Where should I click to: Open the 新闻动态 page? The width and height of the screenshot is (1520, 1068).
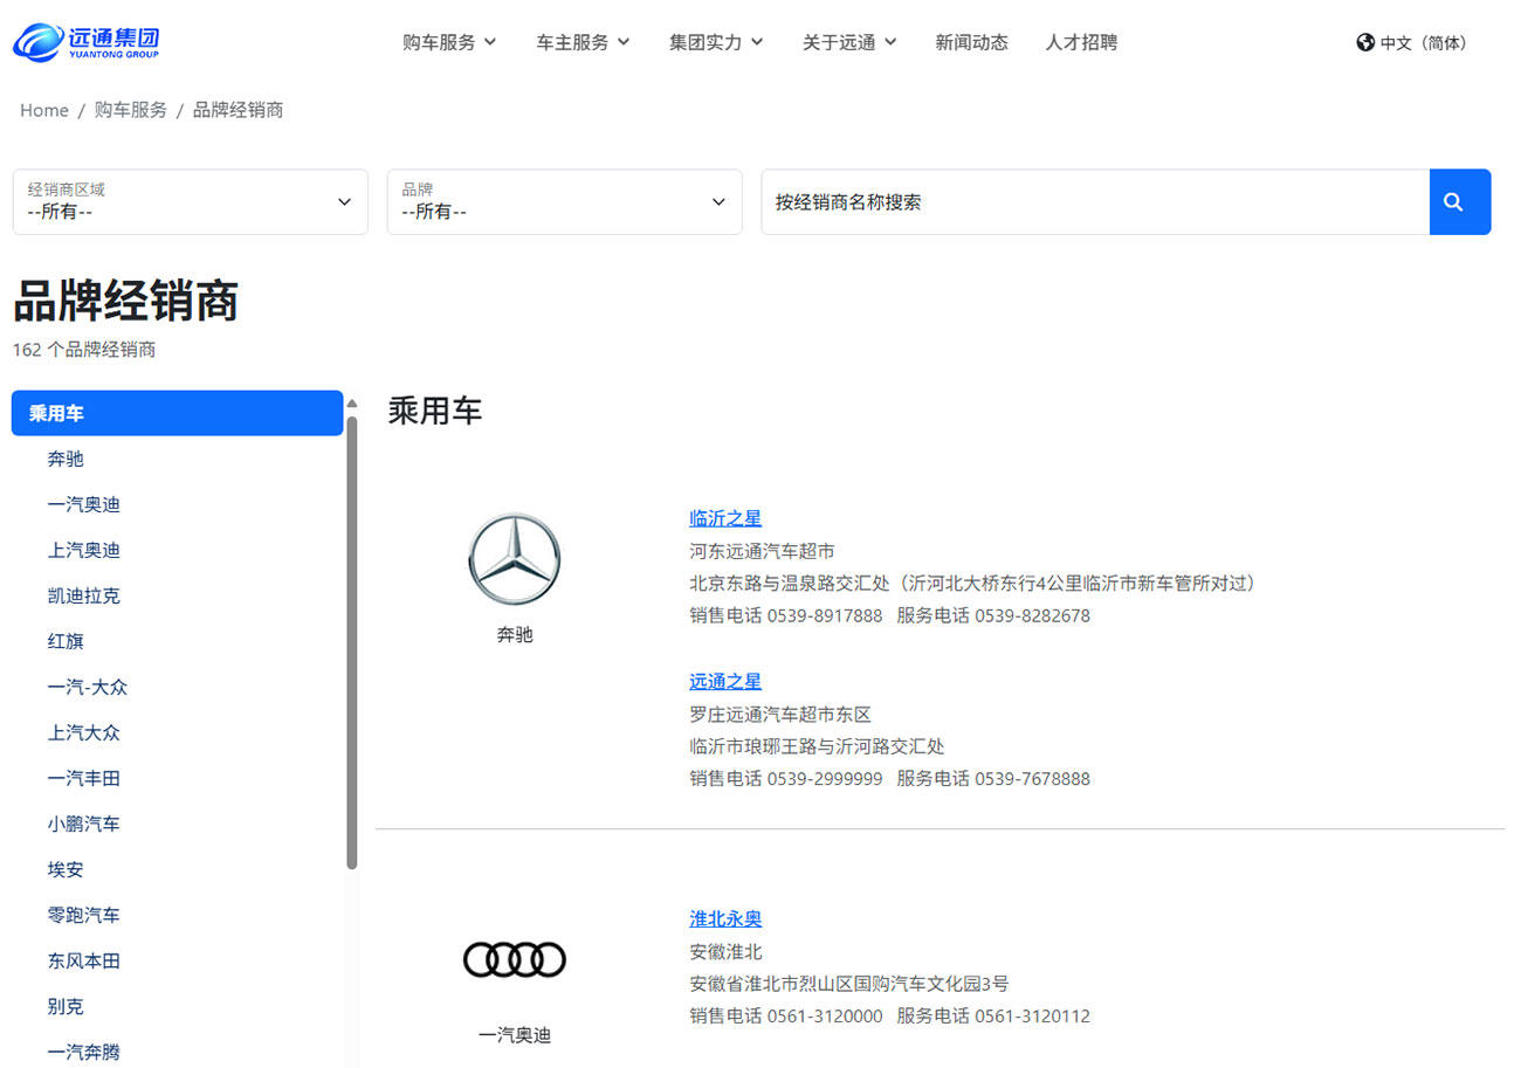(971, 42)
